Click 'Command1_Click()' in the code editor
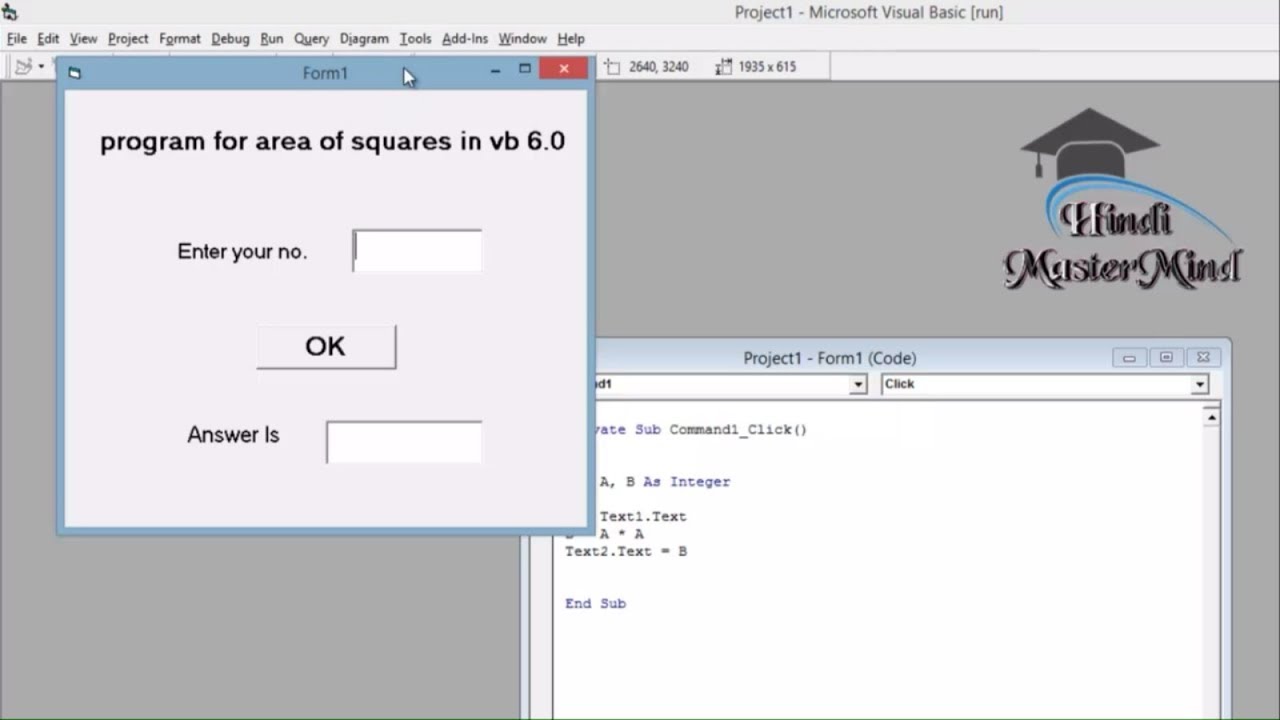1280x720 pixels. coord(738,430)
